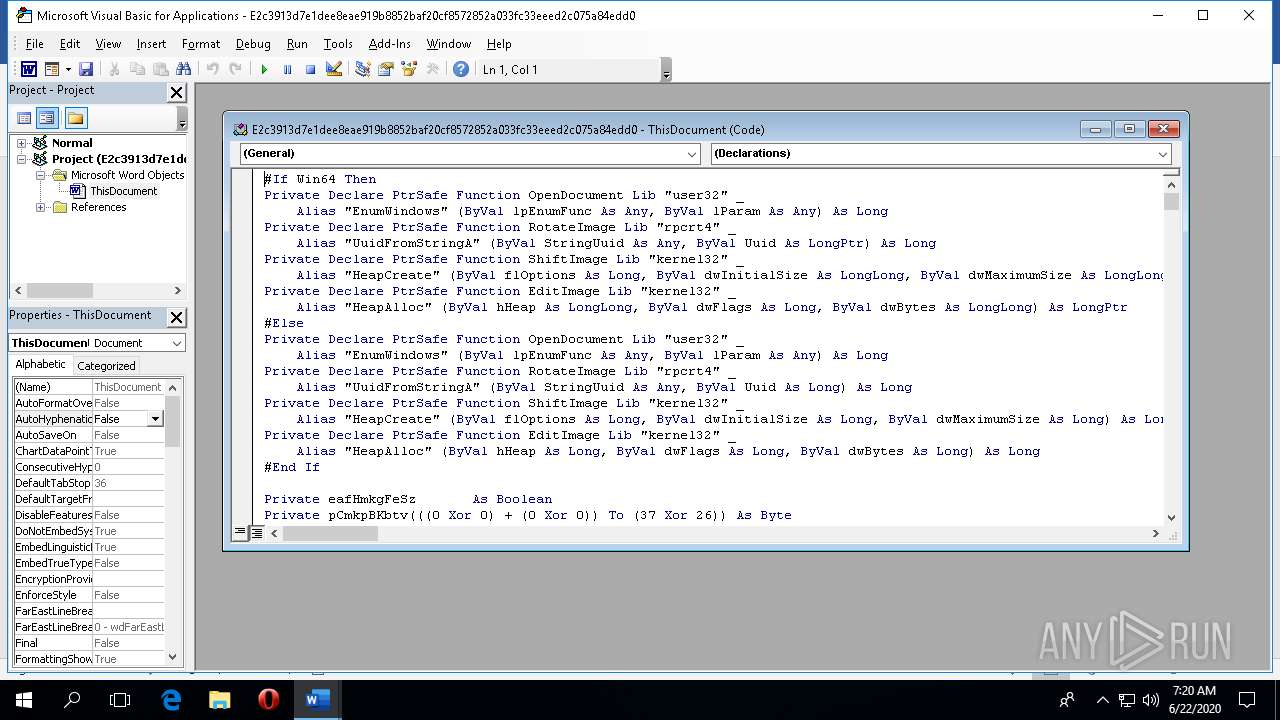Select the EnforceStyle property row
Image resolution: width=1280 pixels, height=720 pixels.
[x=89, y=595]
